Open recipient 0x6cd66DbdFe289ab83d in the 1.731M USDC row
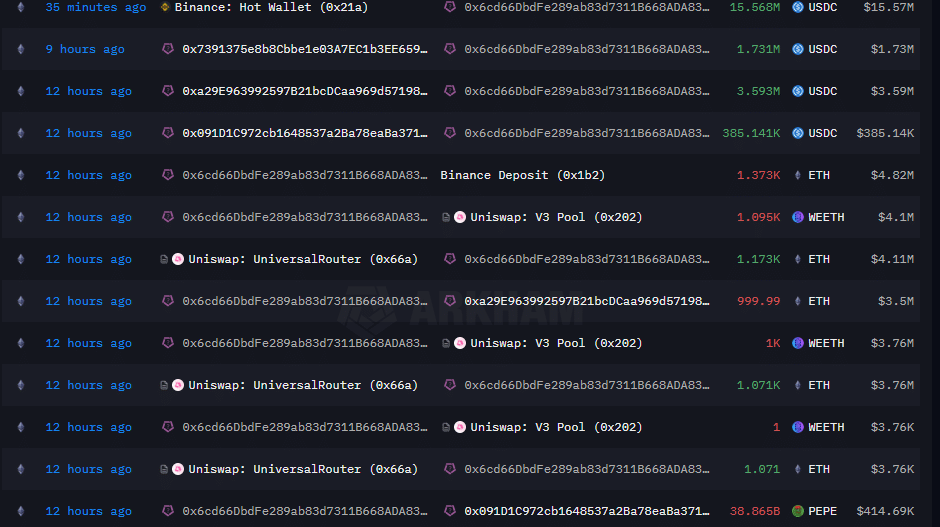Viewport: 940px width, 527px height. pyautogui.click(x=586, y=49)
